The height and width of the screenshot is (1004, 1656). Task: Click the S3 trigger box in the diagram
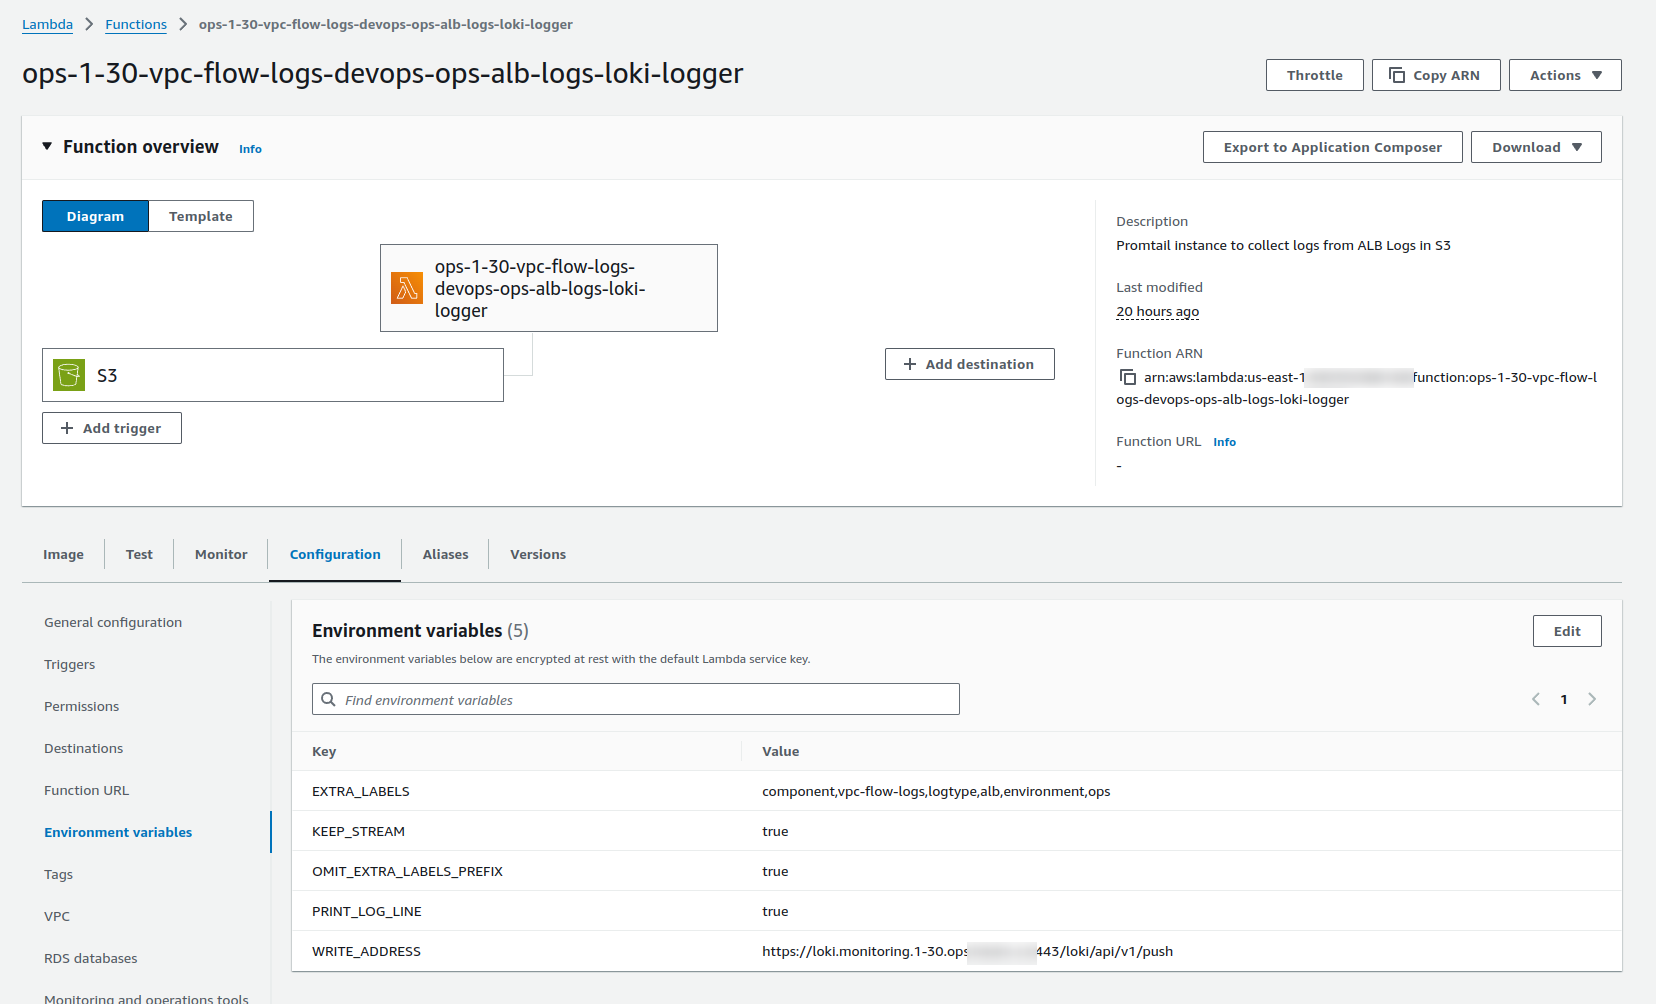pyautogui.click(x=273, y=375)
